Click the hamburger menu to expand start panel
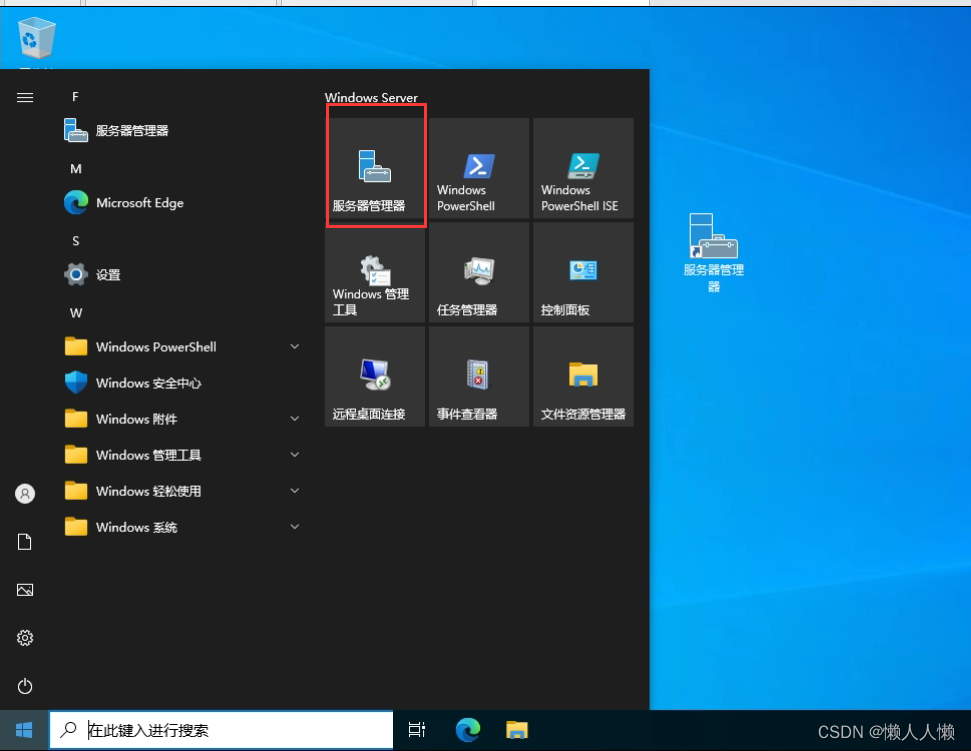This screenshot has width=971, height=751. pos(24,97)
